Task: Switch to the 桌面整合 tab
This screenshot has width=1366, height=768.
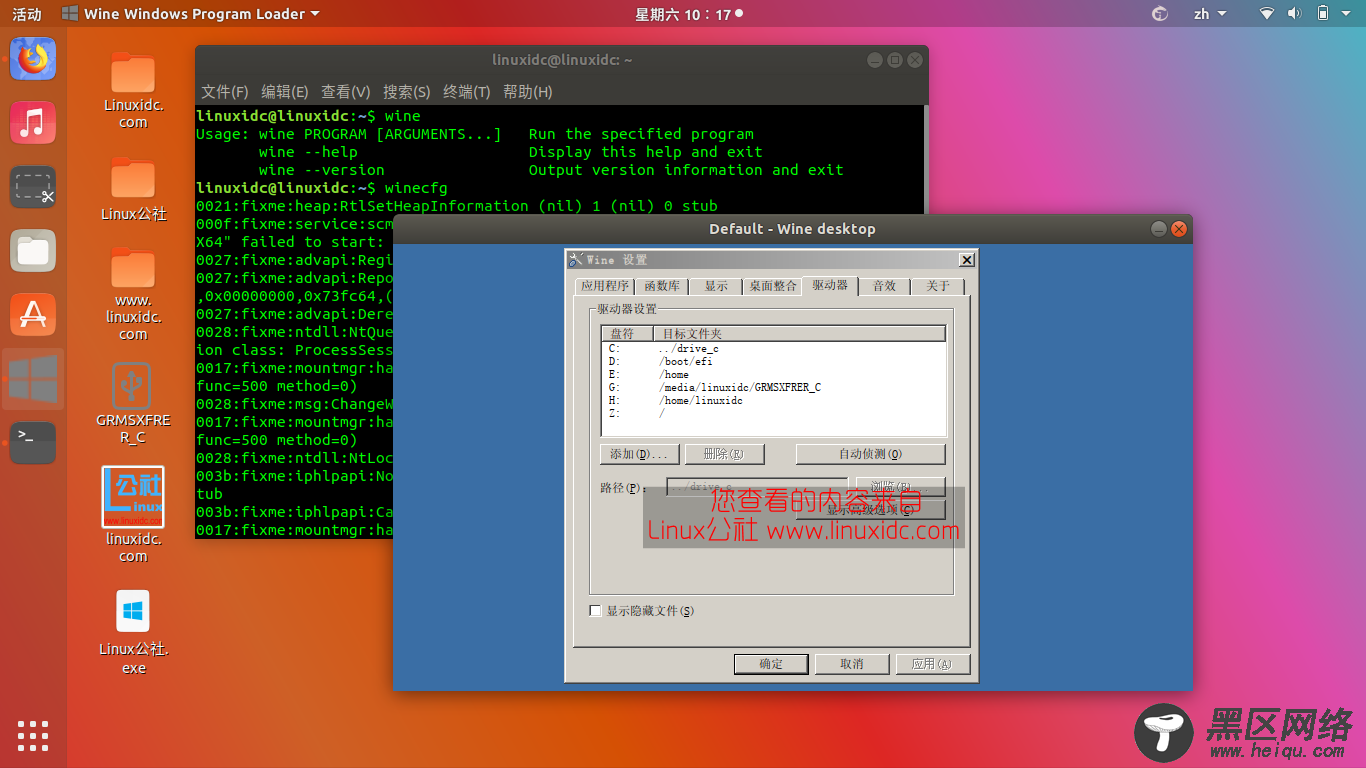Action: click(x=773, y=286)
